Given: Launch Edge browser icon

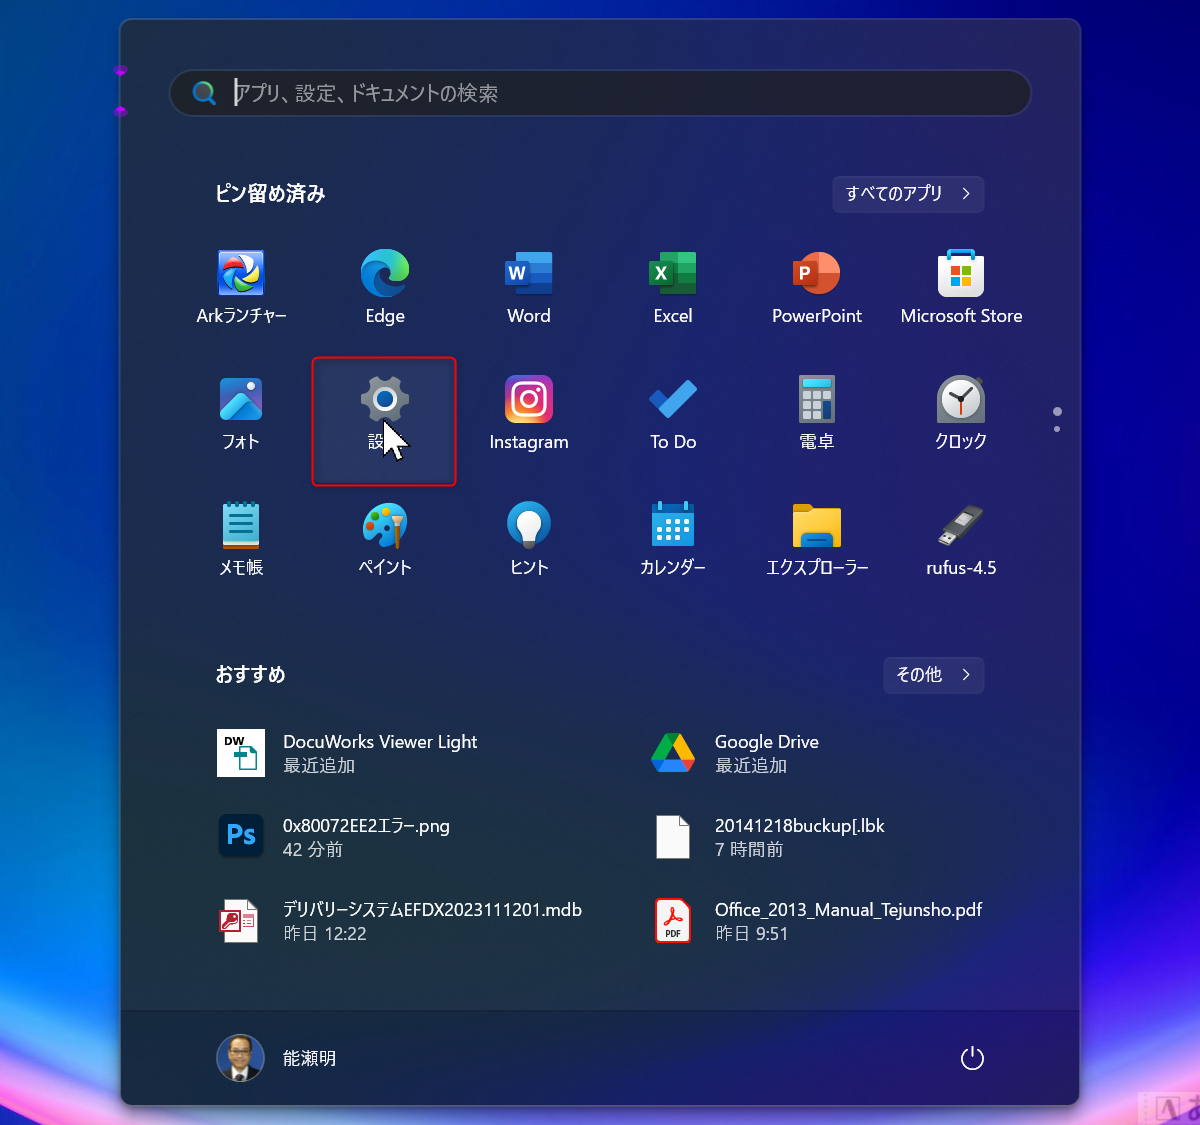Looking at the screenshot, I should 385,274.
